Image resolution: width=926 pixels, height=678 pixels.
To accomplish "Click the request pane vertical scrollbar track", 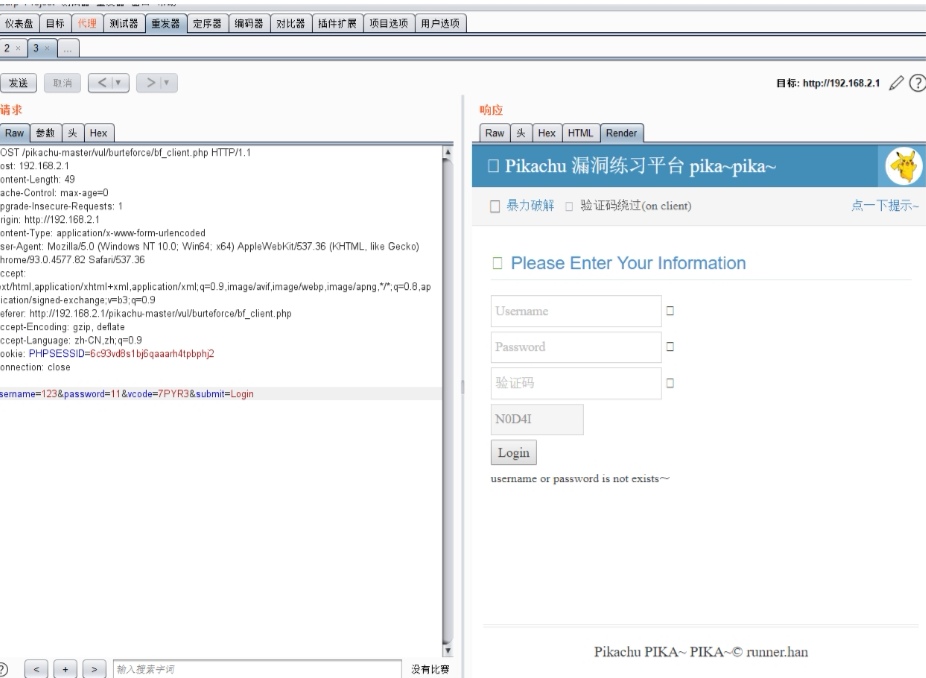I will 448,402.
